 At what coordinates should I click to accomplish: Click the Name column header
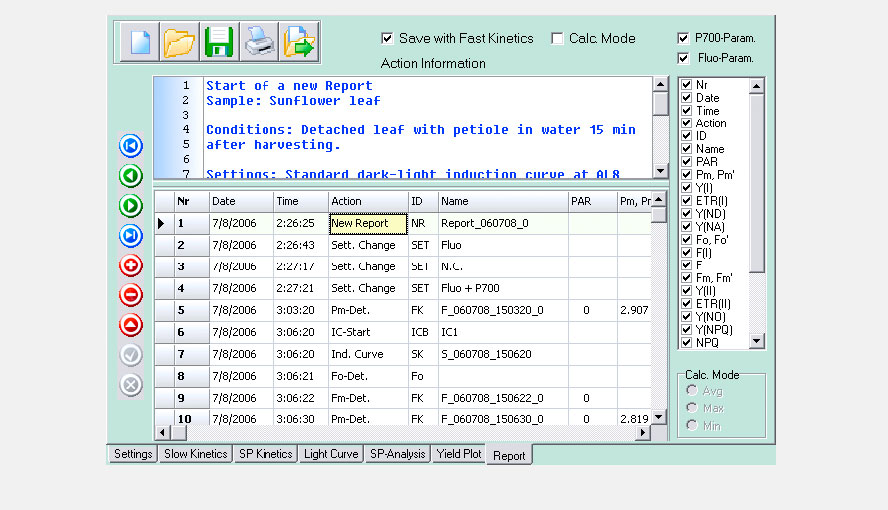(503, 201)
